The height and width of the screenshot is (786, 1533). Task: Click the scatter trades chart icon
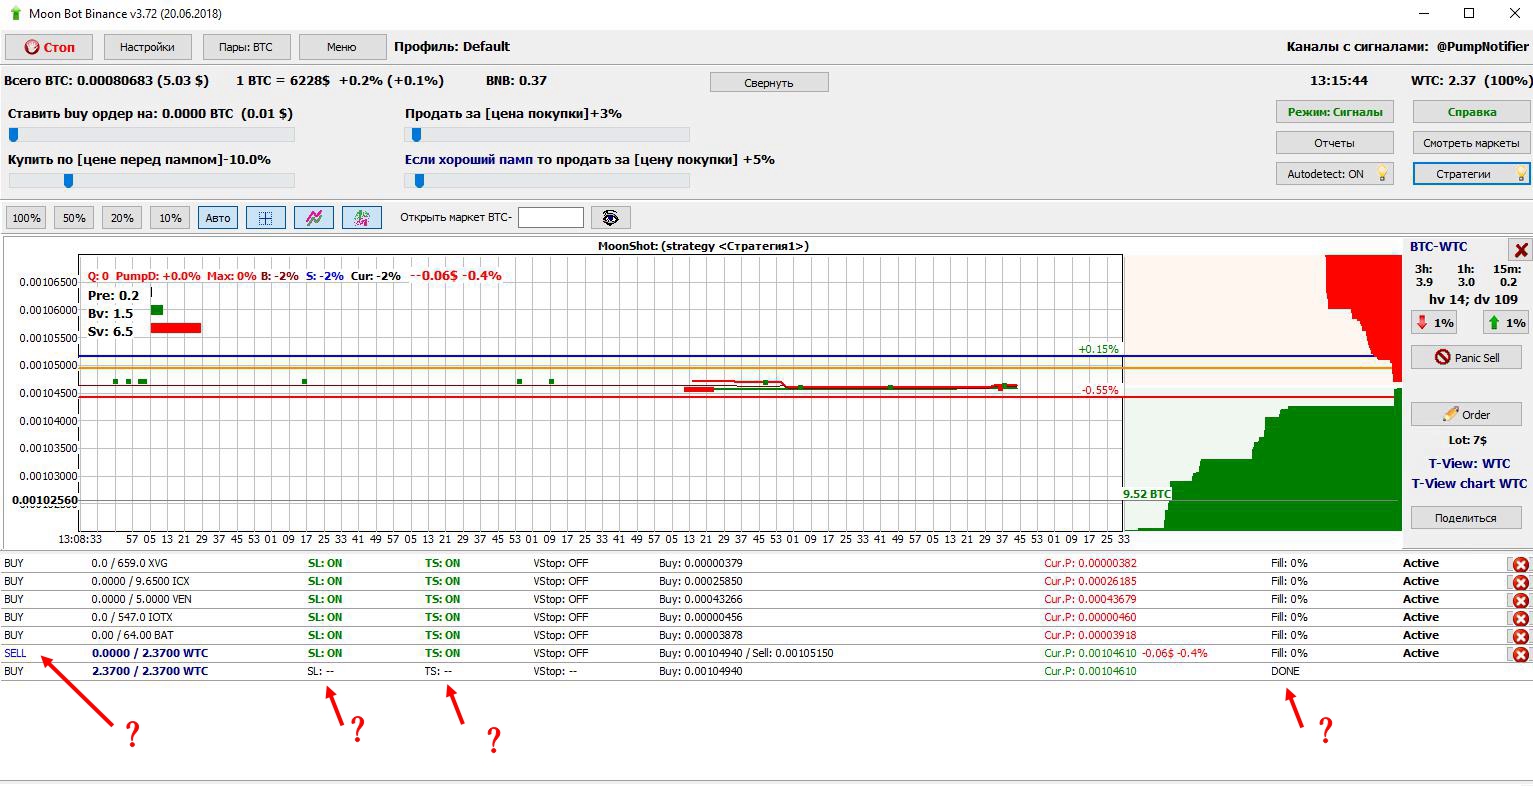[362, 218]
